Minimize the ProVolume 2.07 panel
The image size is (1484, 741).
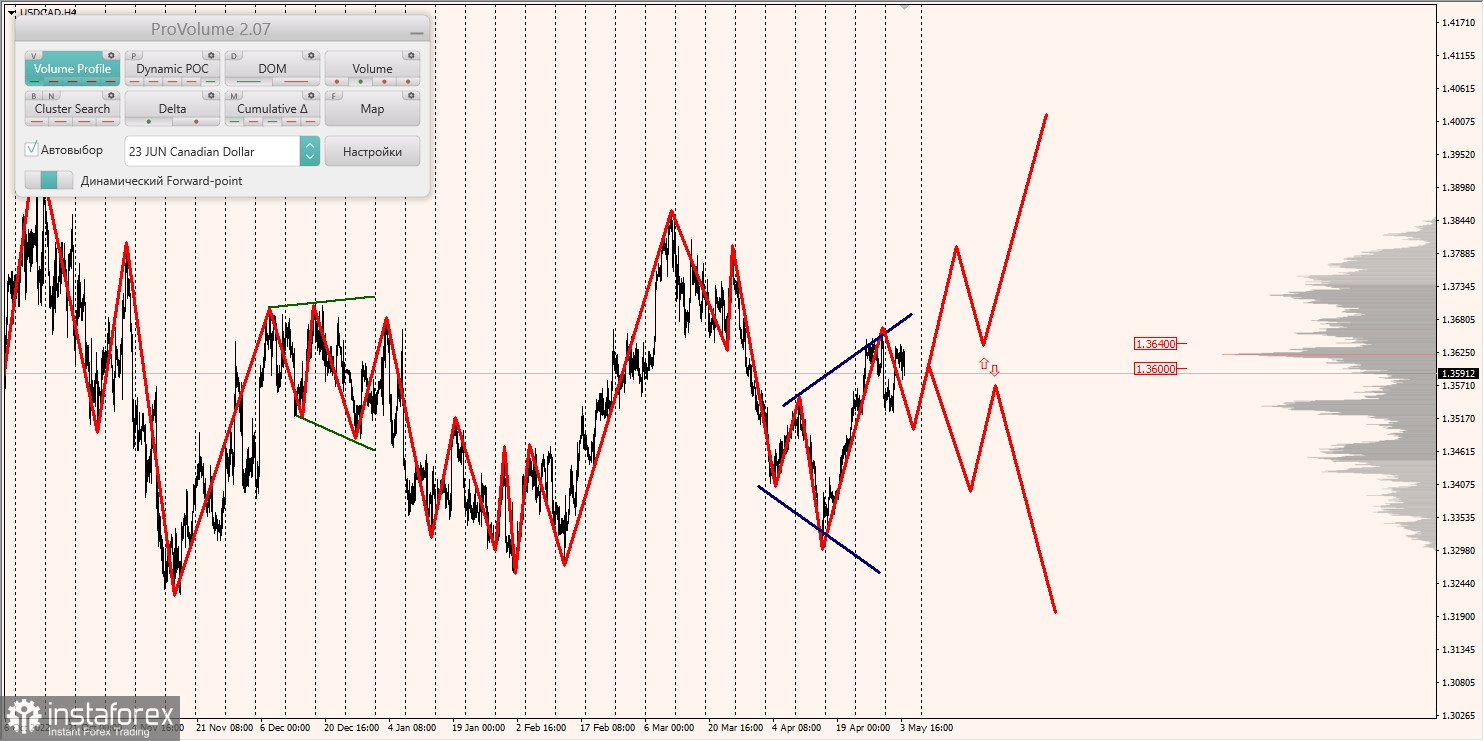416,32
